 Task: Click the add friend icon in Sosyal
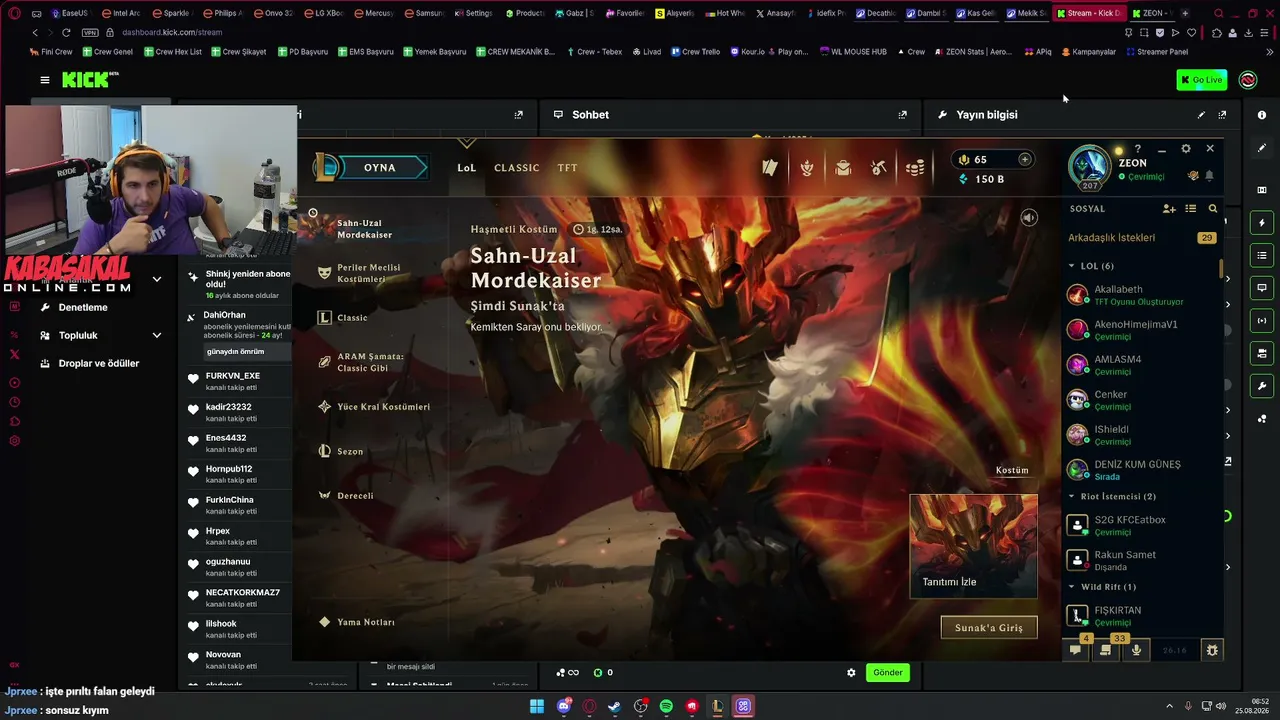pos(1169,209)
